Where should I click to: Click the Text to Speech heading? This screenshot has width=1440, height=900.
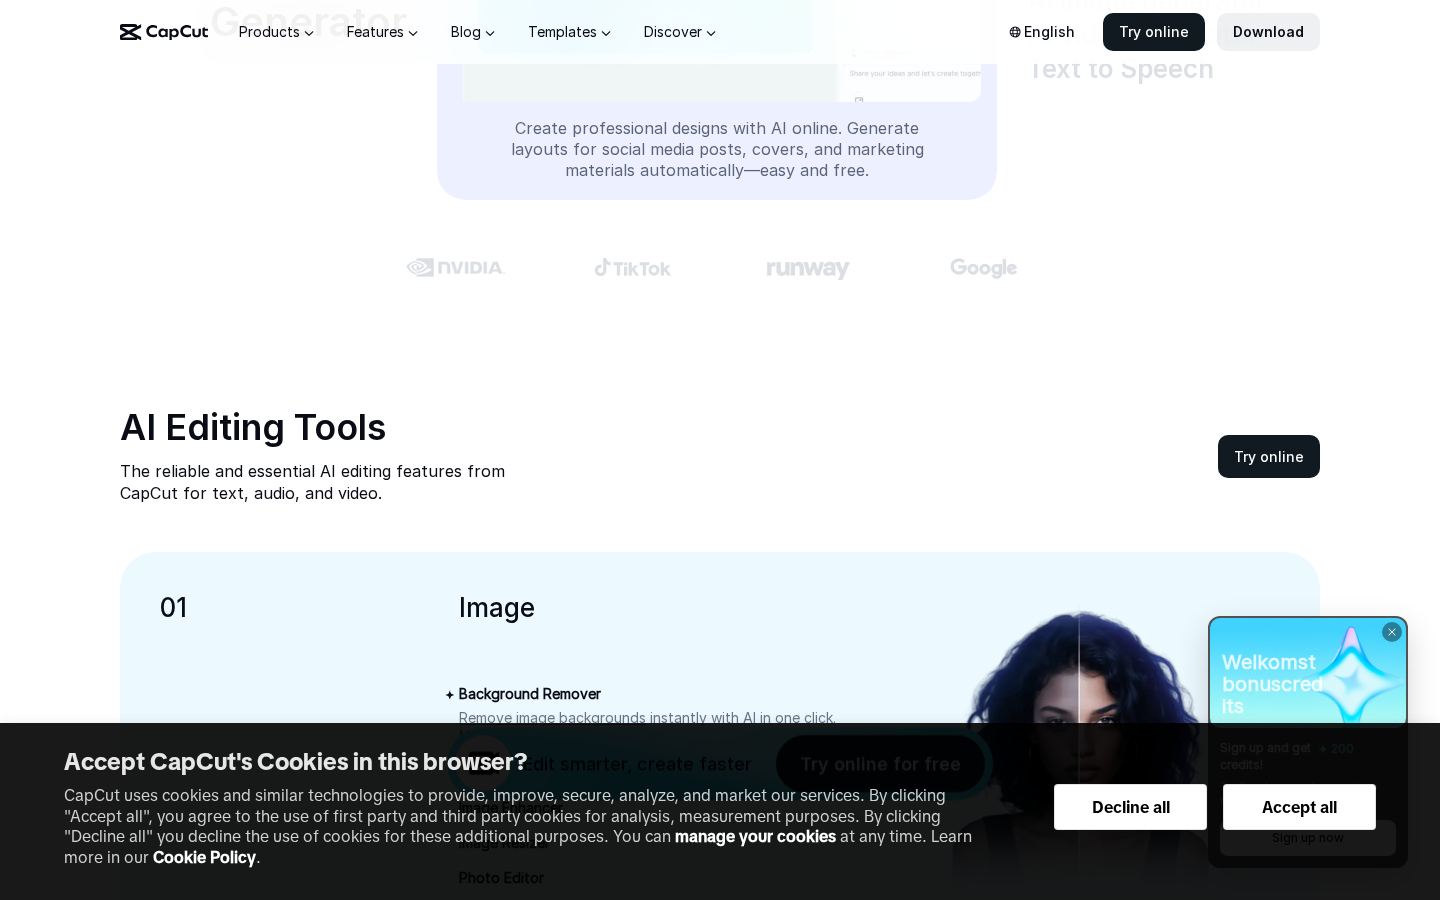click(1121, 69)
